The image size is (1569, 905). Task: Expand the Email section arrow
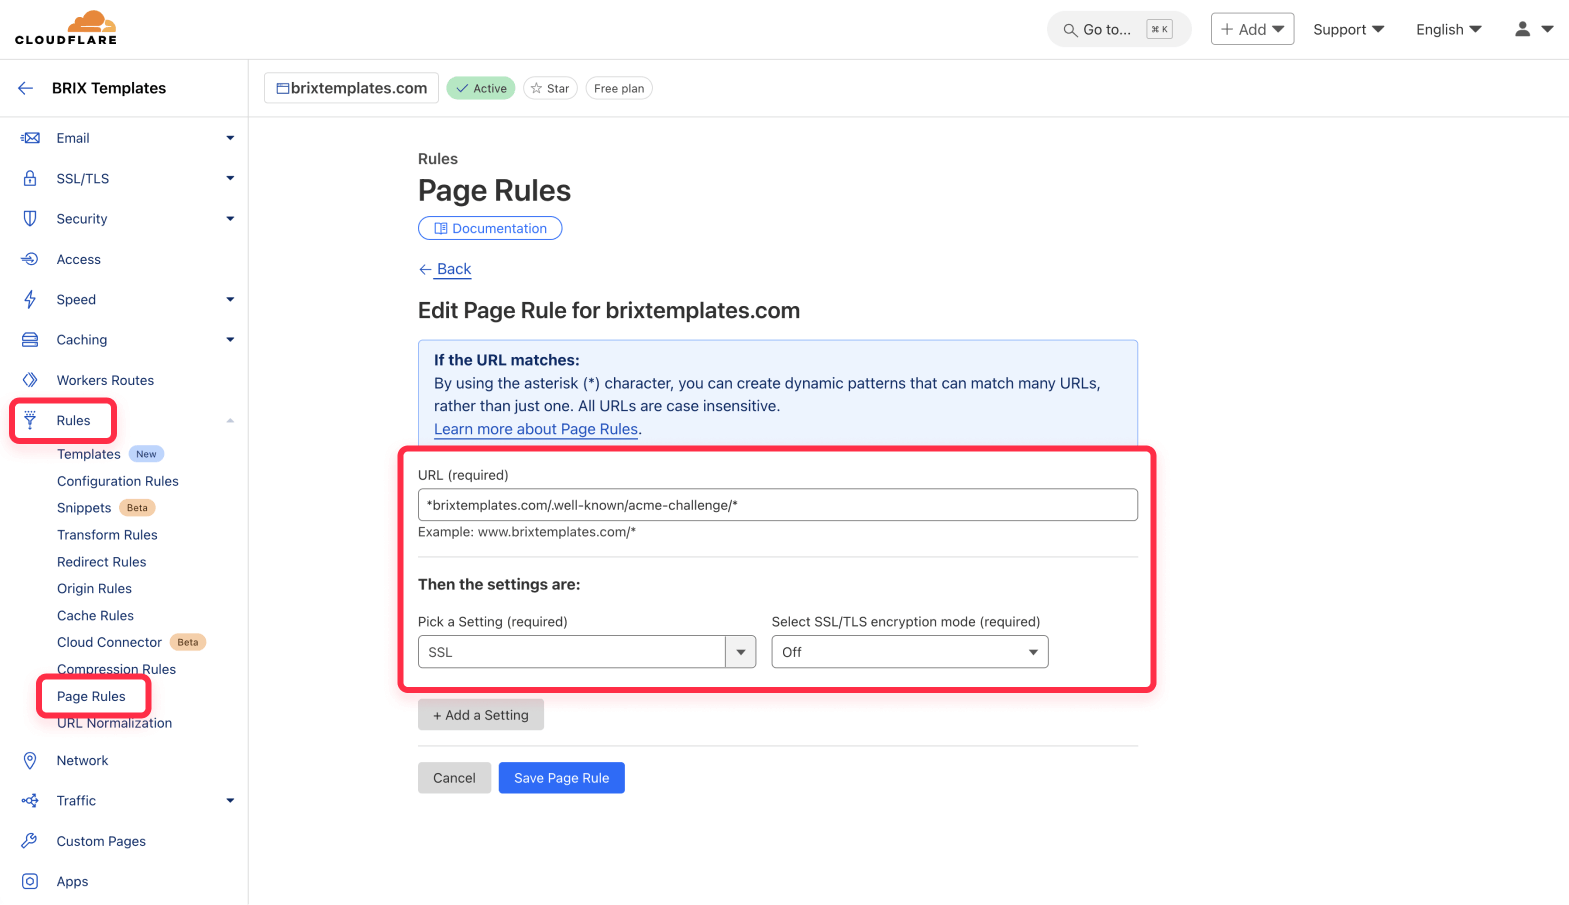[x=230, y=138]
